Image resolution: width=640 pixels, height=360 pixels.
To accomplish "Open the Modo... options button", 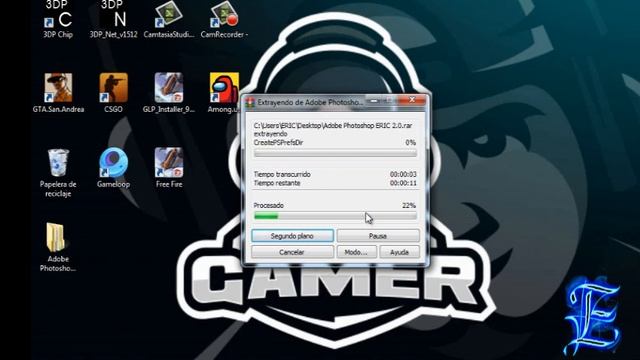I will click(x=356, y=252).
